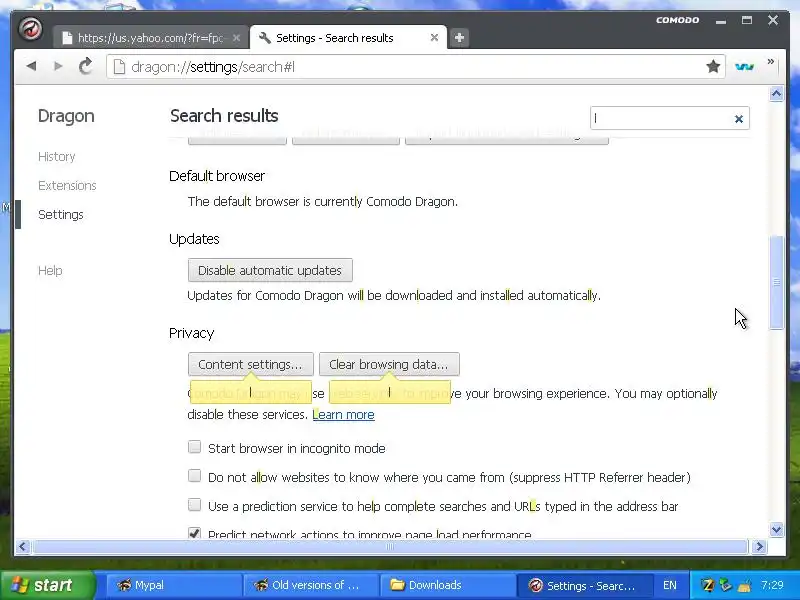This screenshot has height=600, width=800.
Task: Open History in the sidebar
Action: (57, 157)
